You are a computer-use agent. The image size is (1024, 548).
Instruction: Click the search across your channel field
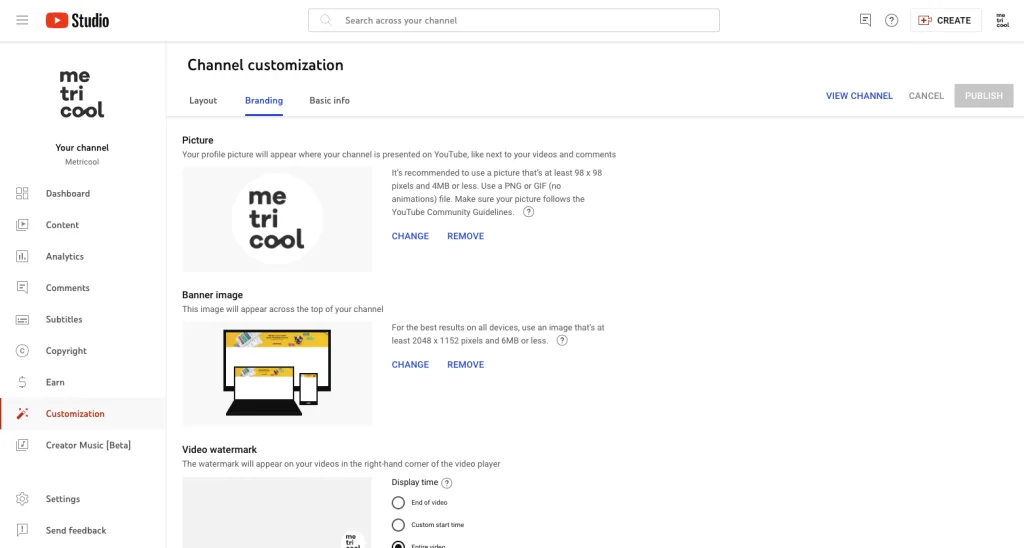click(514, 20)
